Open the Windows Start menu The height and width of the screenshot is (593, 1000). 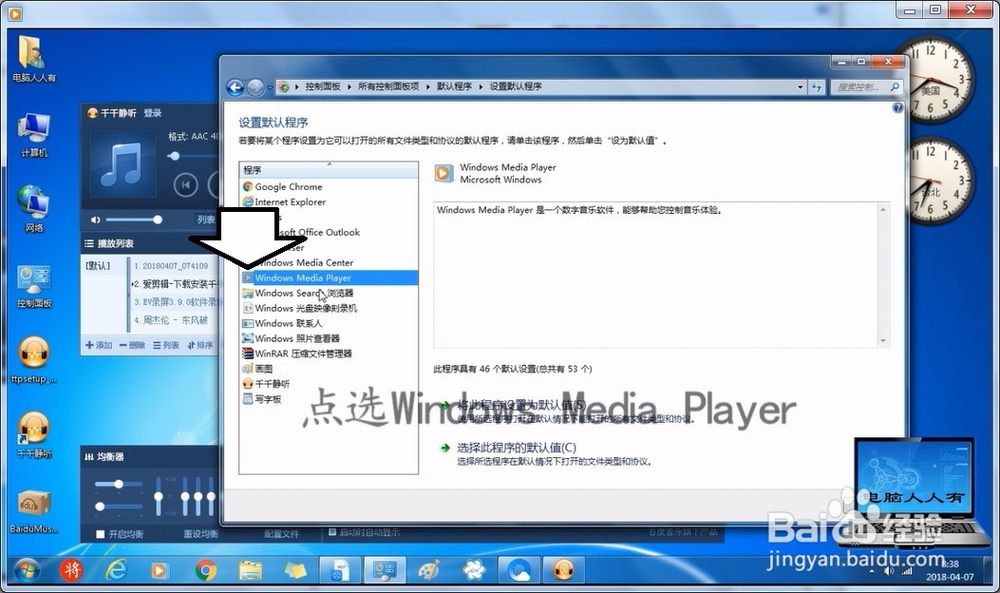(x=26, y=571)
